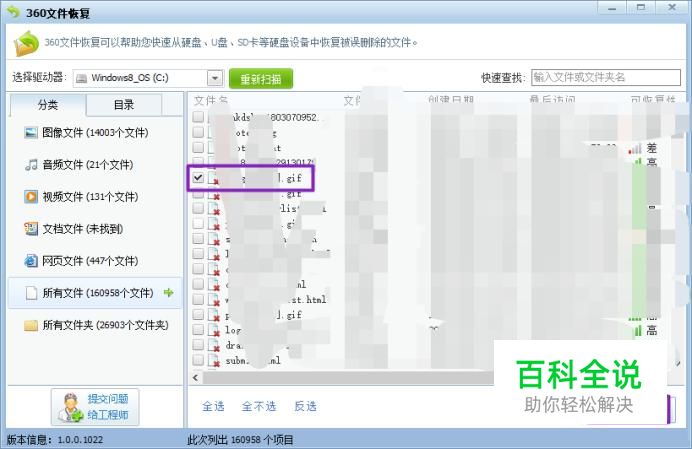Check the box for dra... file
This screenshot has height=449, width=692.
click(198, 345)
